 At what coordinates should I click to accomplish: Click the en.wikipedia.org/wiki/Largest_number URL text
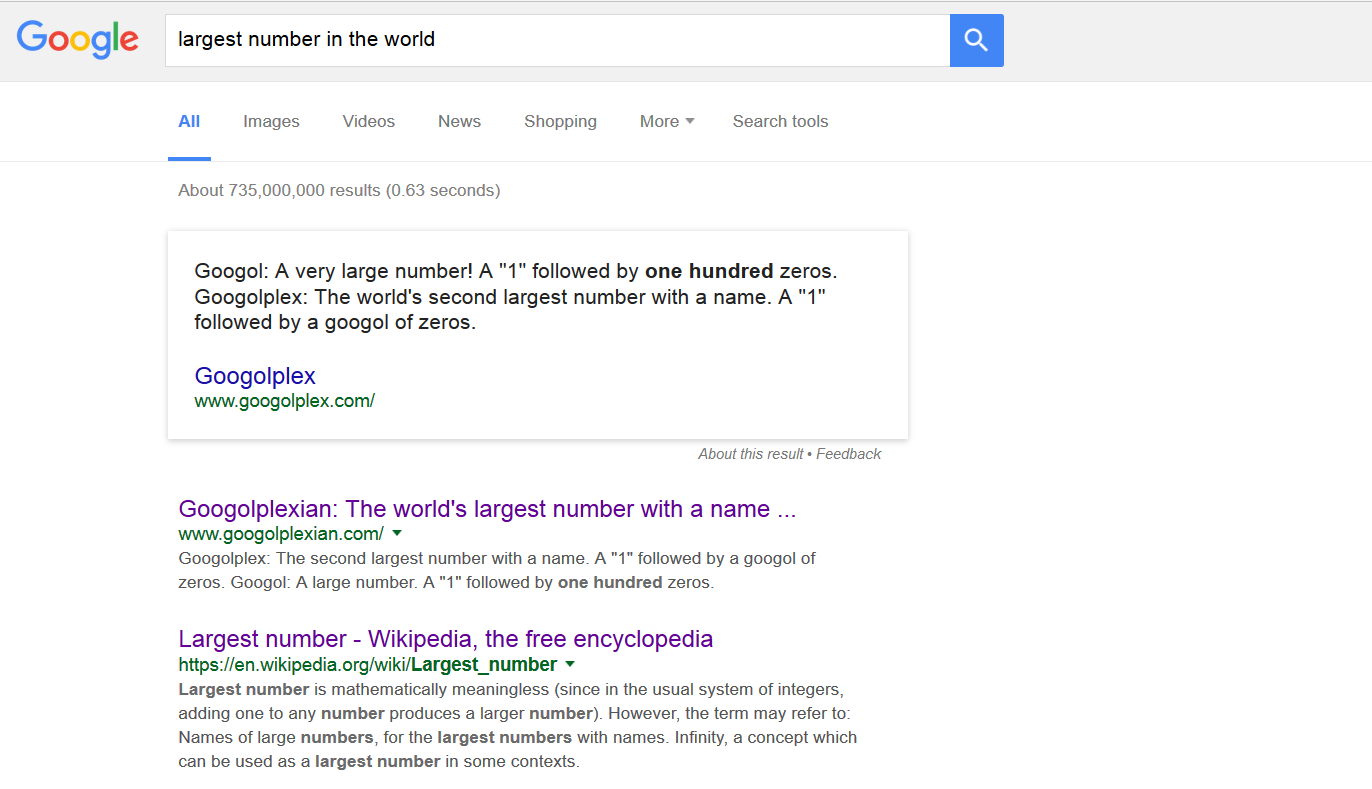point(368,665)
